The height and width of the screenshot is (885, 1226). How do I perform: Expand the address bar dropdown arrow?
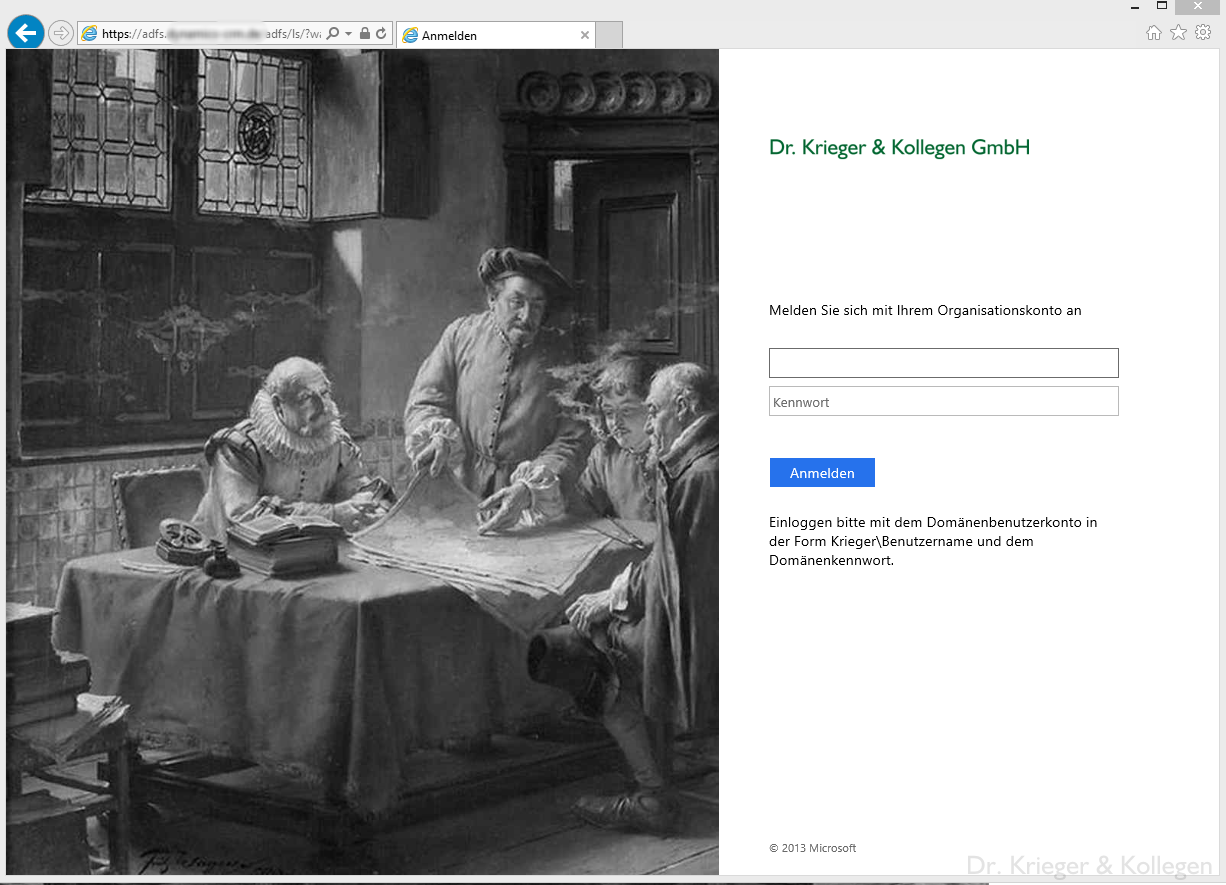pos(348,34)
